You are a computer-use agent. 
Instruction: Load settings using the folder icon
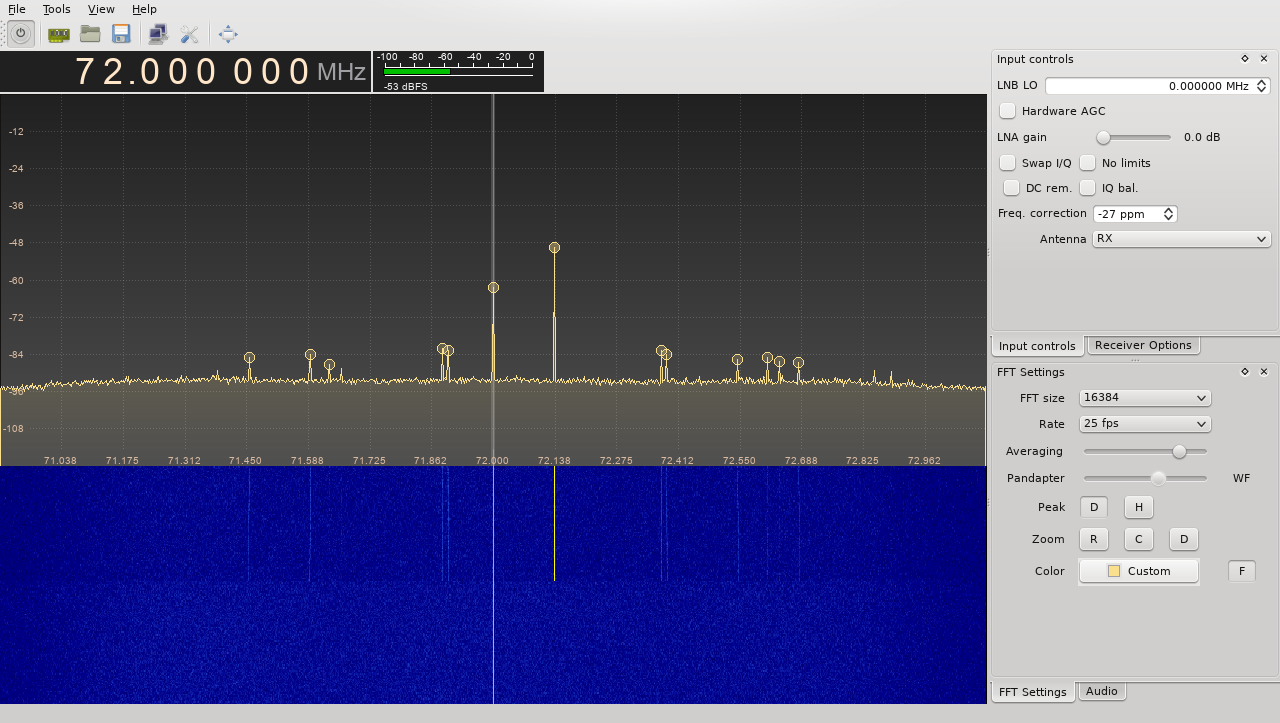coord(89,33)
